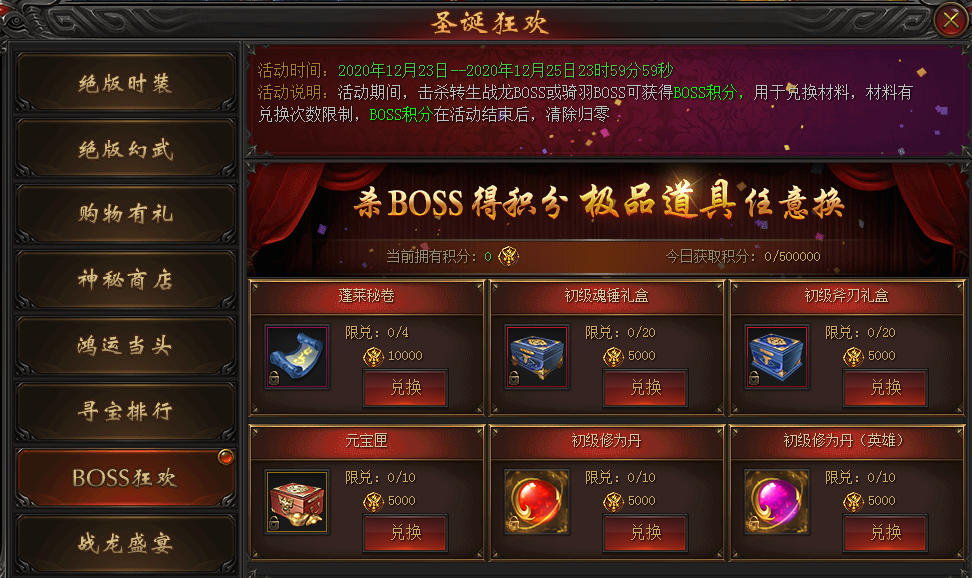972x578 pixels.
Task: Select the 鸿运当头 tab
Action: pyautogui.click(x=125, y=345)
